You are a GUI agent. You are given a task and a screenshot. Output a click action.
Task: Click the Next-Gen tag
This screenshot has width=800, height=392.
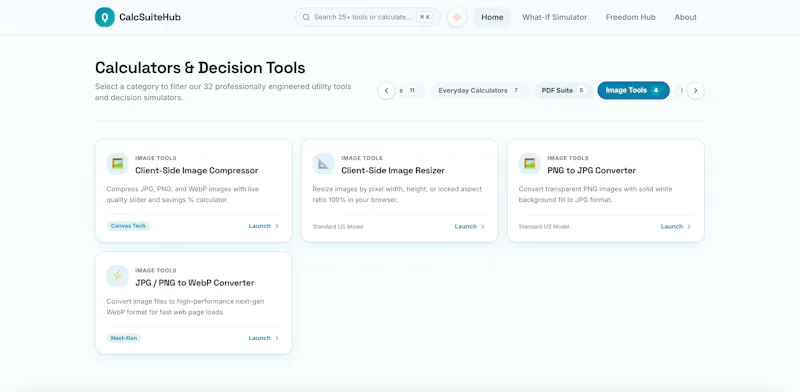(123, 338)
